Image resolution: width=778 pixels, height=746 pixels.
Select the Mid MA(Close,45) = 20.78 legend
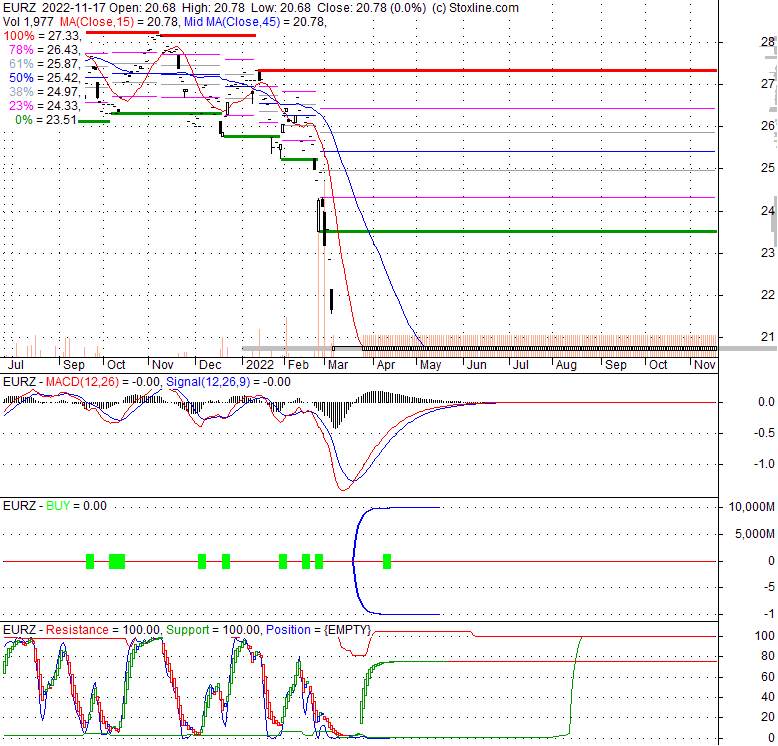point(255,22)
